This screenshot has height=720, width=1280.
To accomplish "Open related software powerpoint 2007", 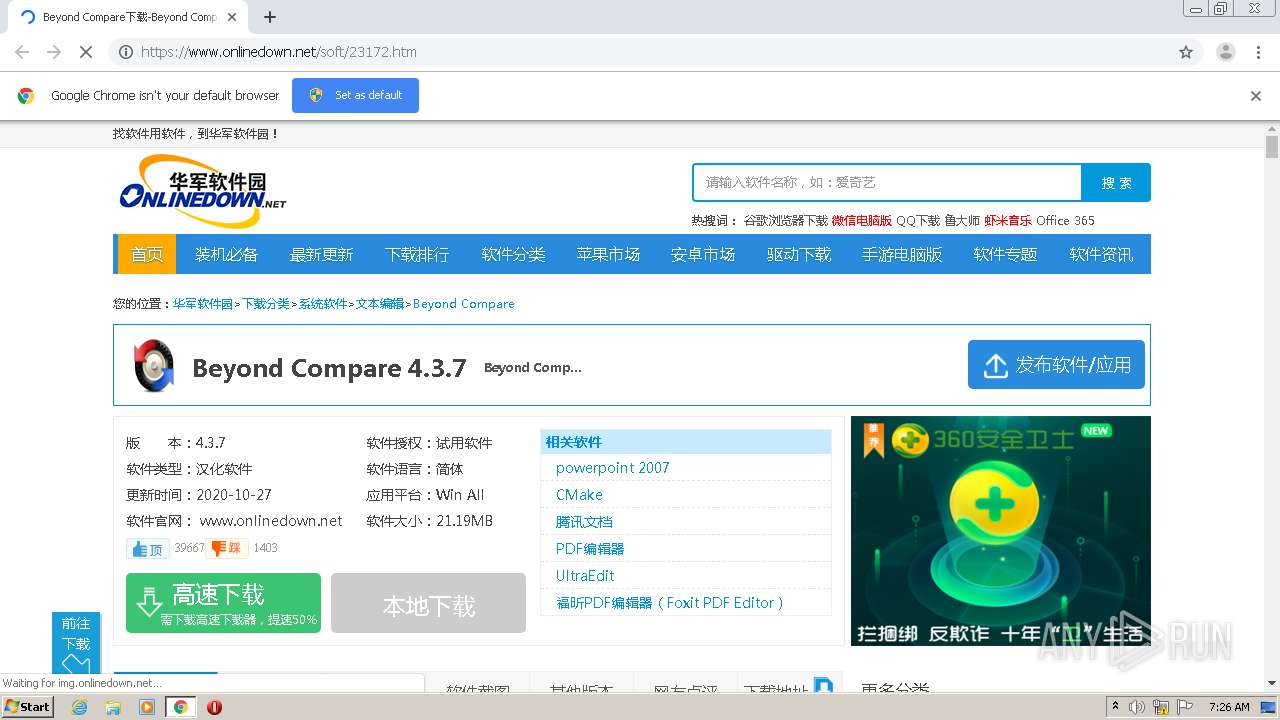I will [x=613, y=468].
